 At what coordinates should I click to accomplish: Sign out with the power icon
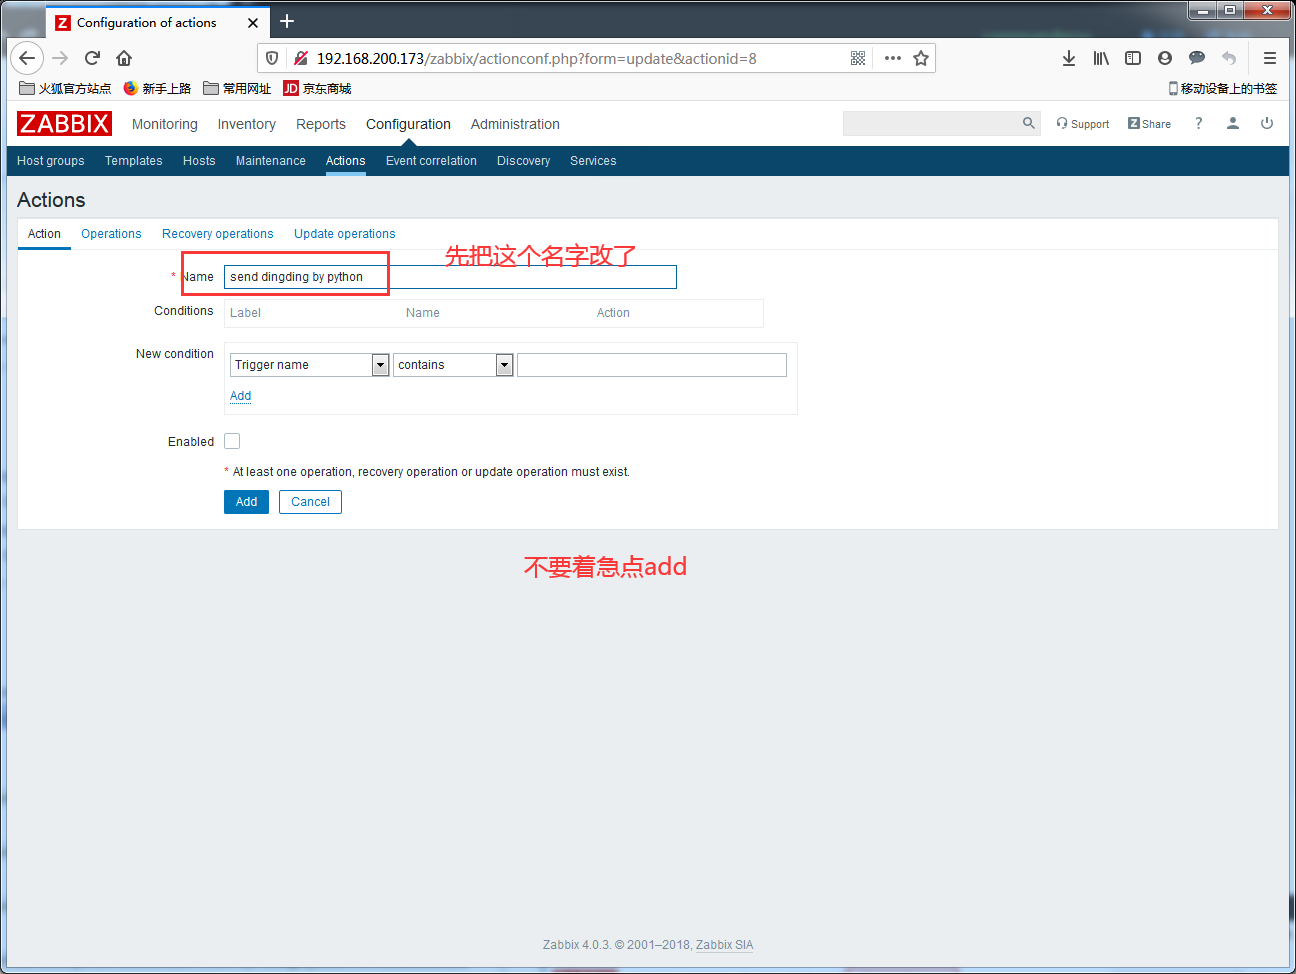[x=1267, y=123]
